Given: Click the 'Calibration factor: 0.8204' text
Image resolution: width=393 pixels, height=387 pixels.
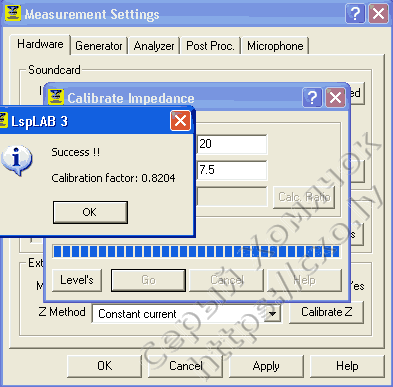Looking at the screenshot, I should [x=113, y=178].
